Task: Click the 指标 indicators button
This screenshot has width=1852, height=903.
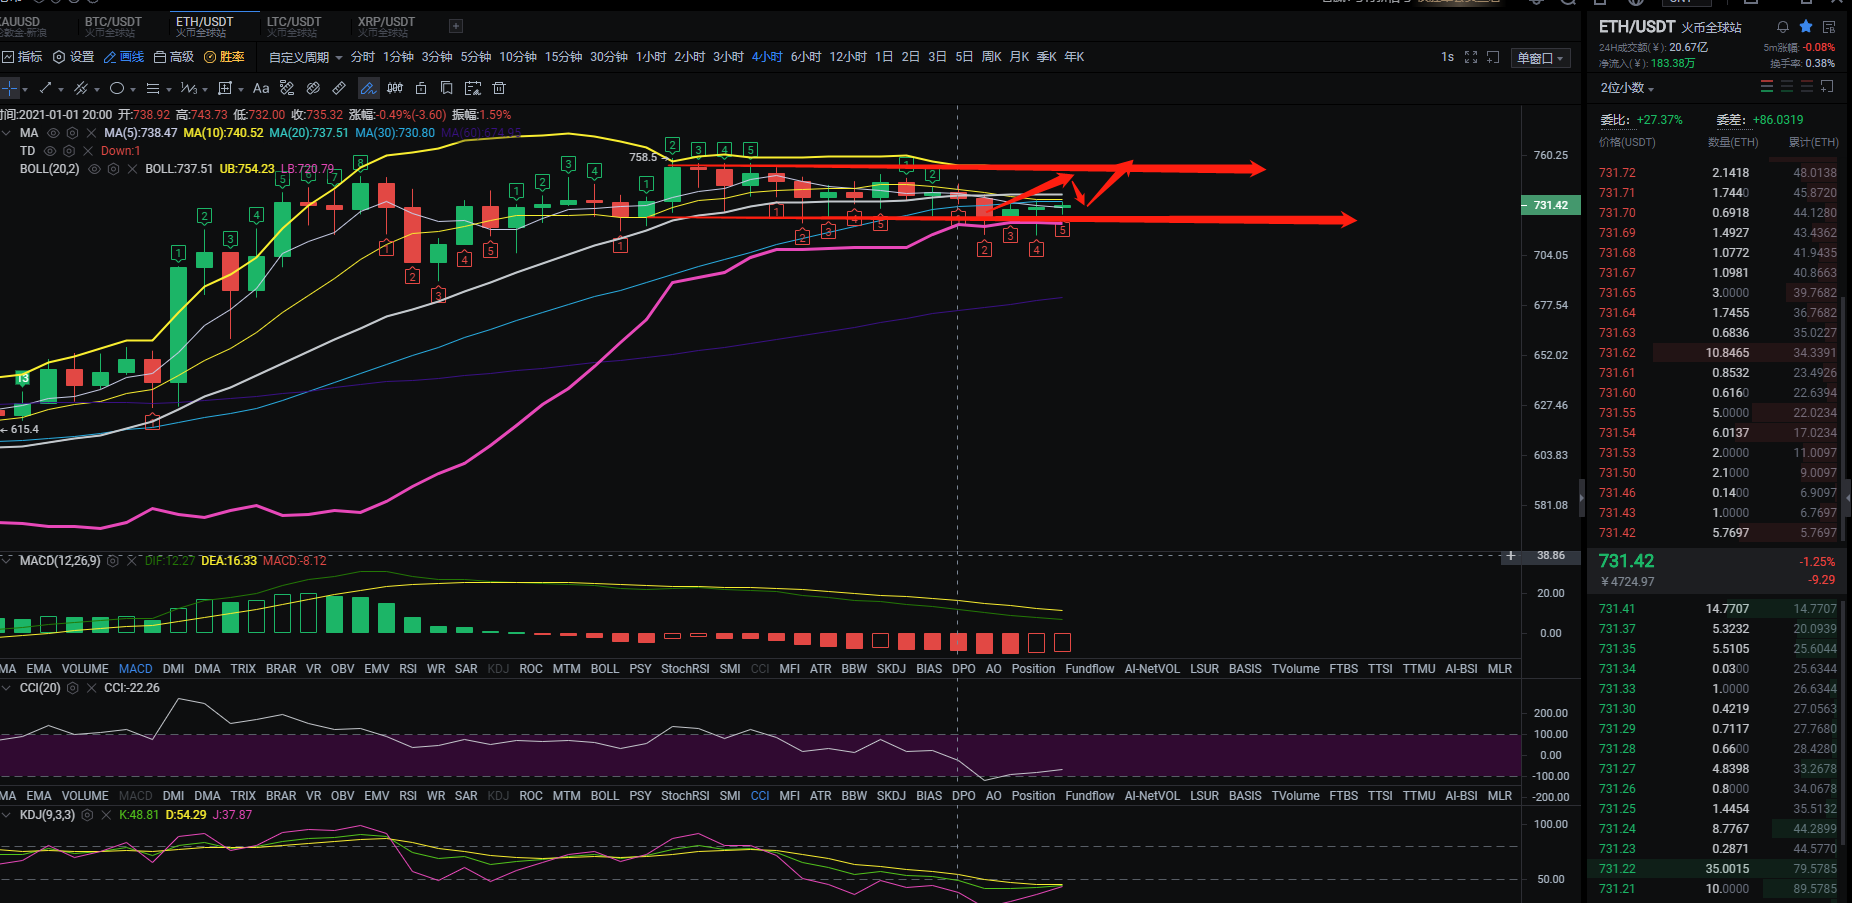Action: pyautogui.click(x=23, y=57)
